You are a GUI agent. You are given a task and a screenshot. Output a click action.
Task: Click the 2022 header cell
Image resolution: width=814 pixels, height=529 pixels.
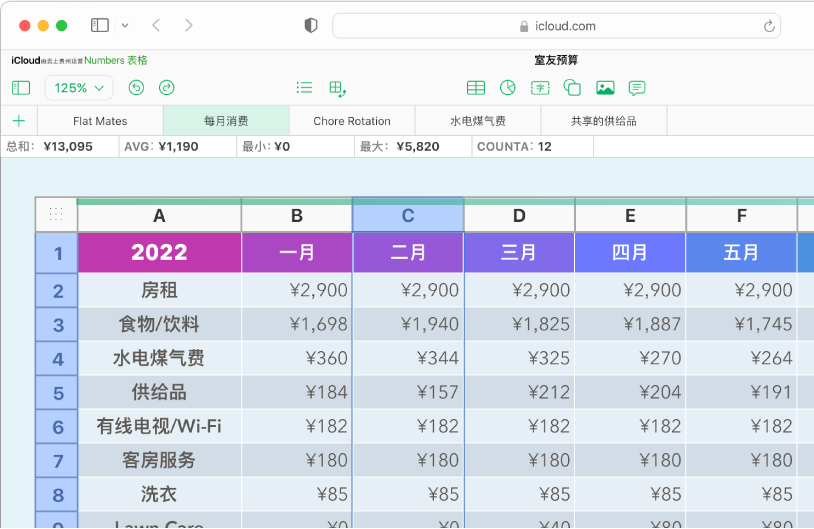point(159,253)
